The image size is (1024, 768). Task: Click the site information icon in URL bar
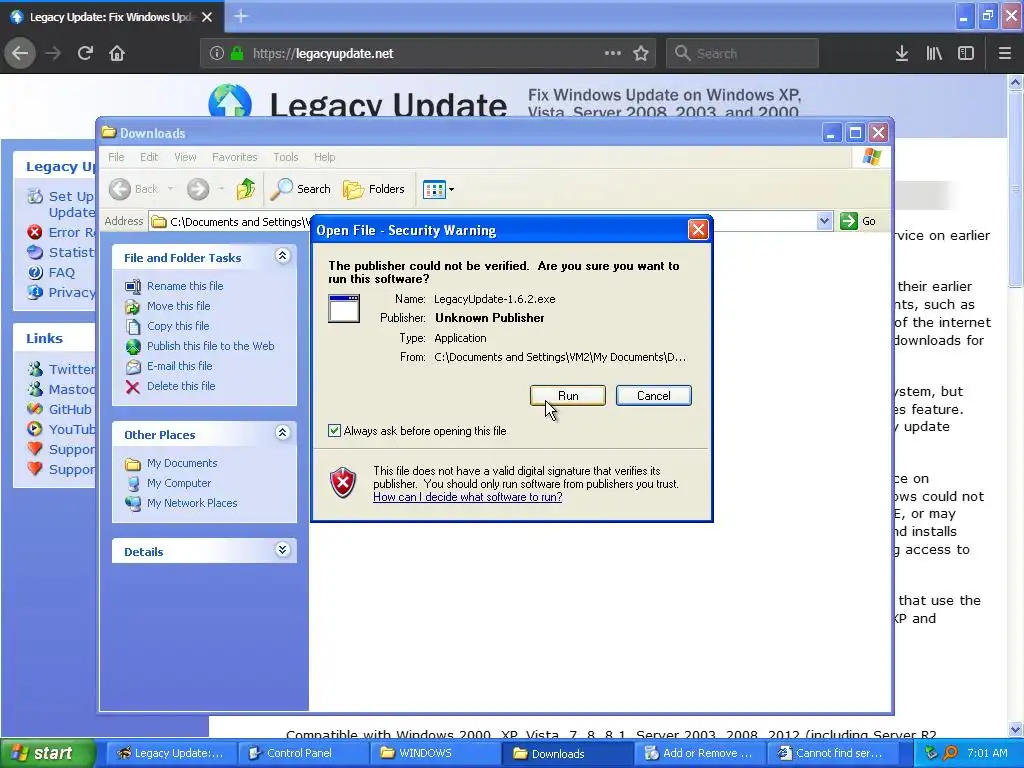tap(217, 53)
